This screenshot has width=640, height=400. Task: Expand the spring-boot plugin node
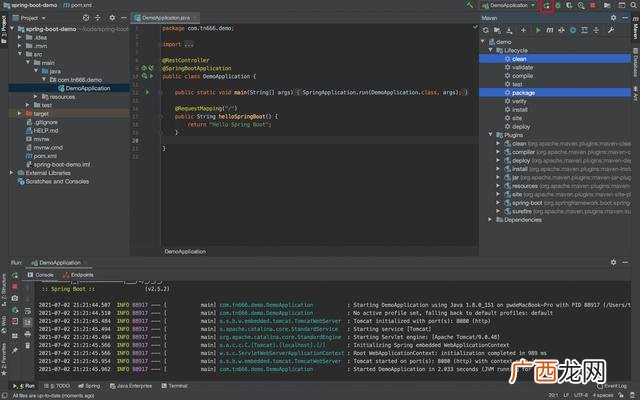[498, 203]
